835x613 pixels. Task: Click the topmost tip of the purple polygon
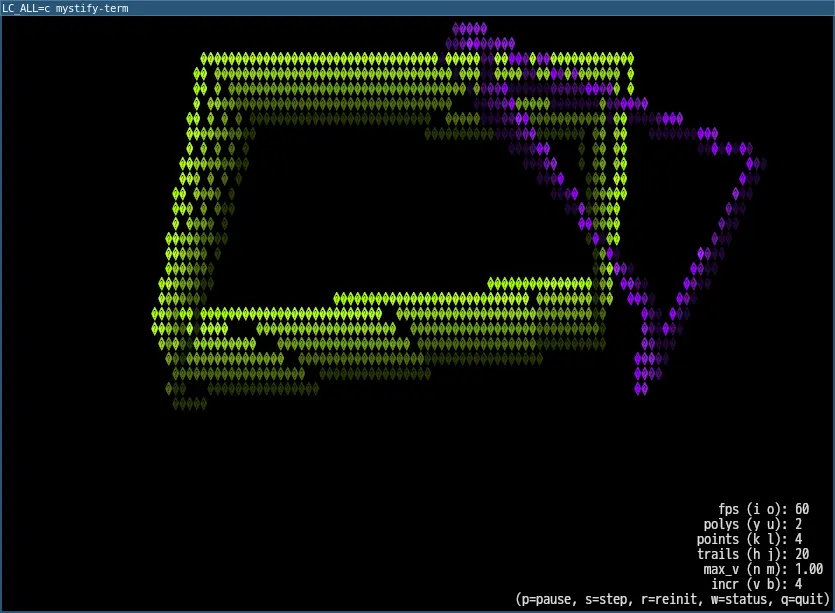[469, 28]
